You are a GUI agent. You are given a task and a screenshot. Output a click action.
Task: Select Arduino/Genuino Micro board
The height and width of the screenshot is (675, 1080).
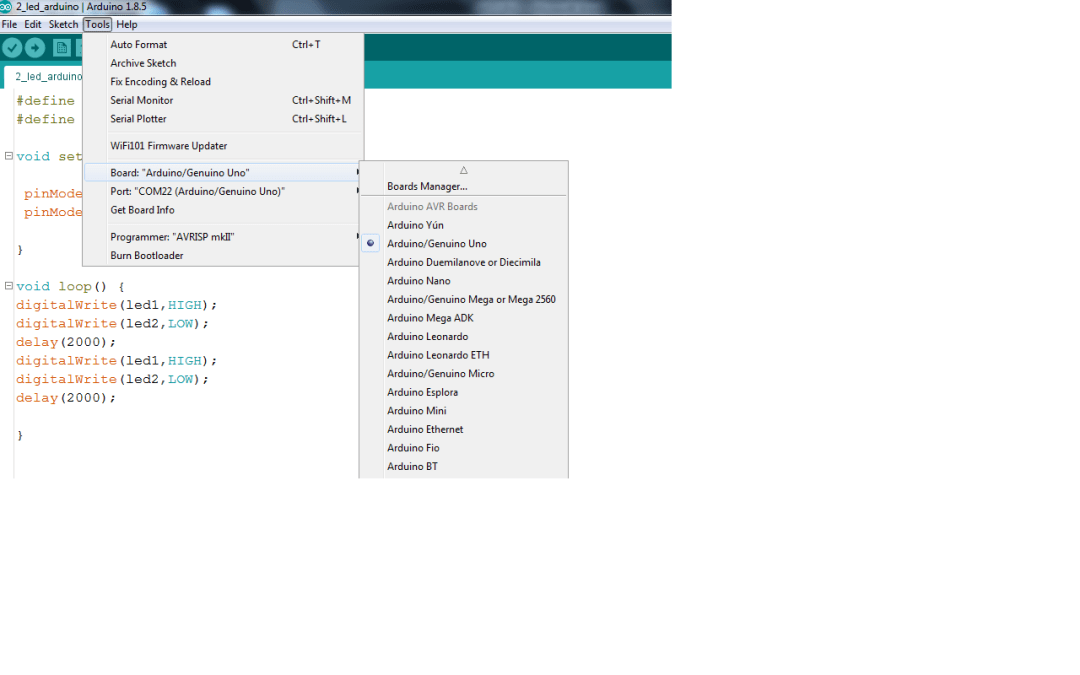coord(464,373)
